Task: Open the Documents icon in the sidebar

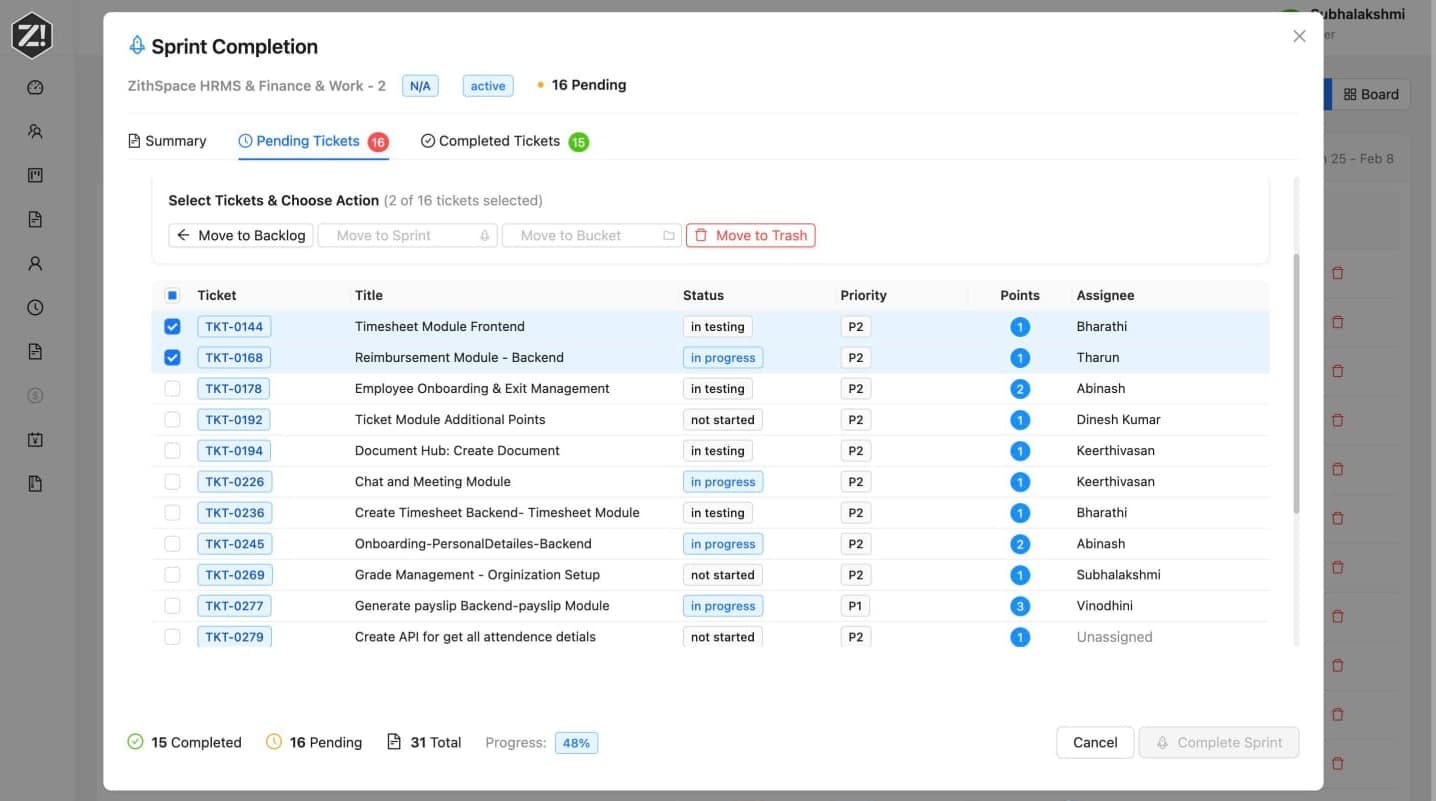Action: point(35,219)
